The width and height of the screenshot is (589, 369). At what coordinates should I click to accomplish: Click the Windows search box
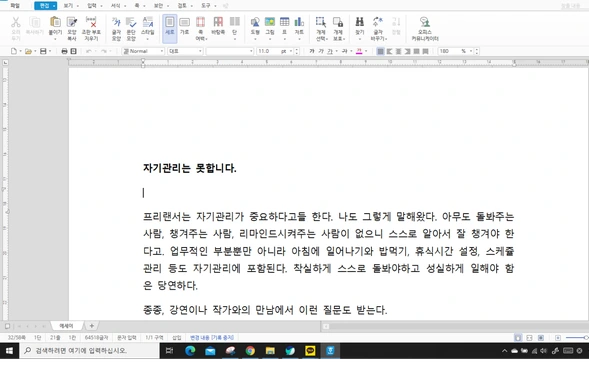tap(89, 351)
